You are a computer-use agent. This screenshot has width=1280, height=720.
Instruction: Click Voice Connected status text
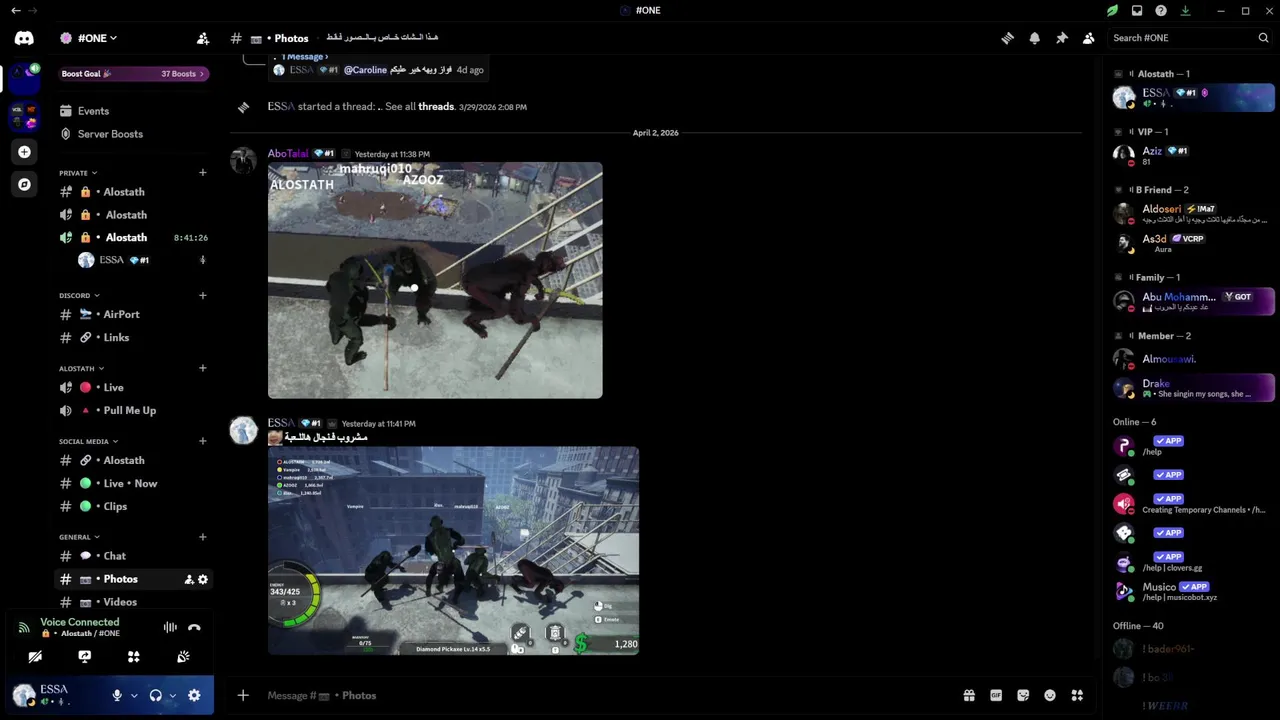point(79,622)
